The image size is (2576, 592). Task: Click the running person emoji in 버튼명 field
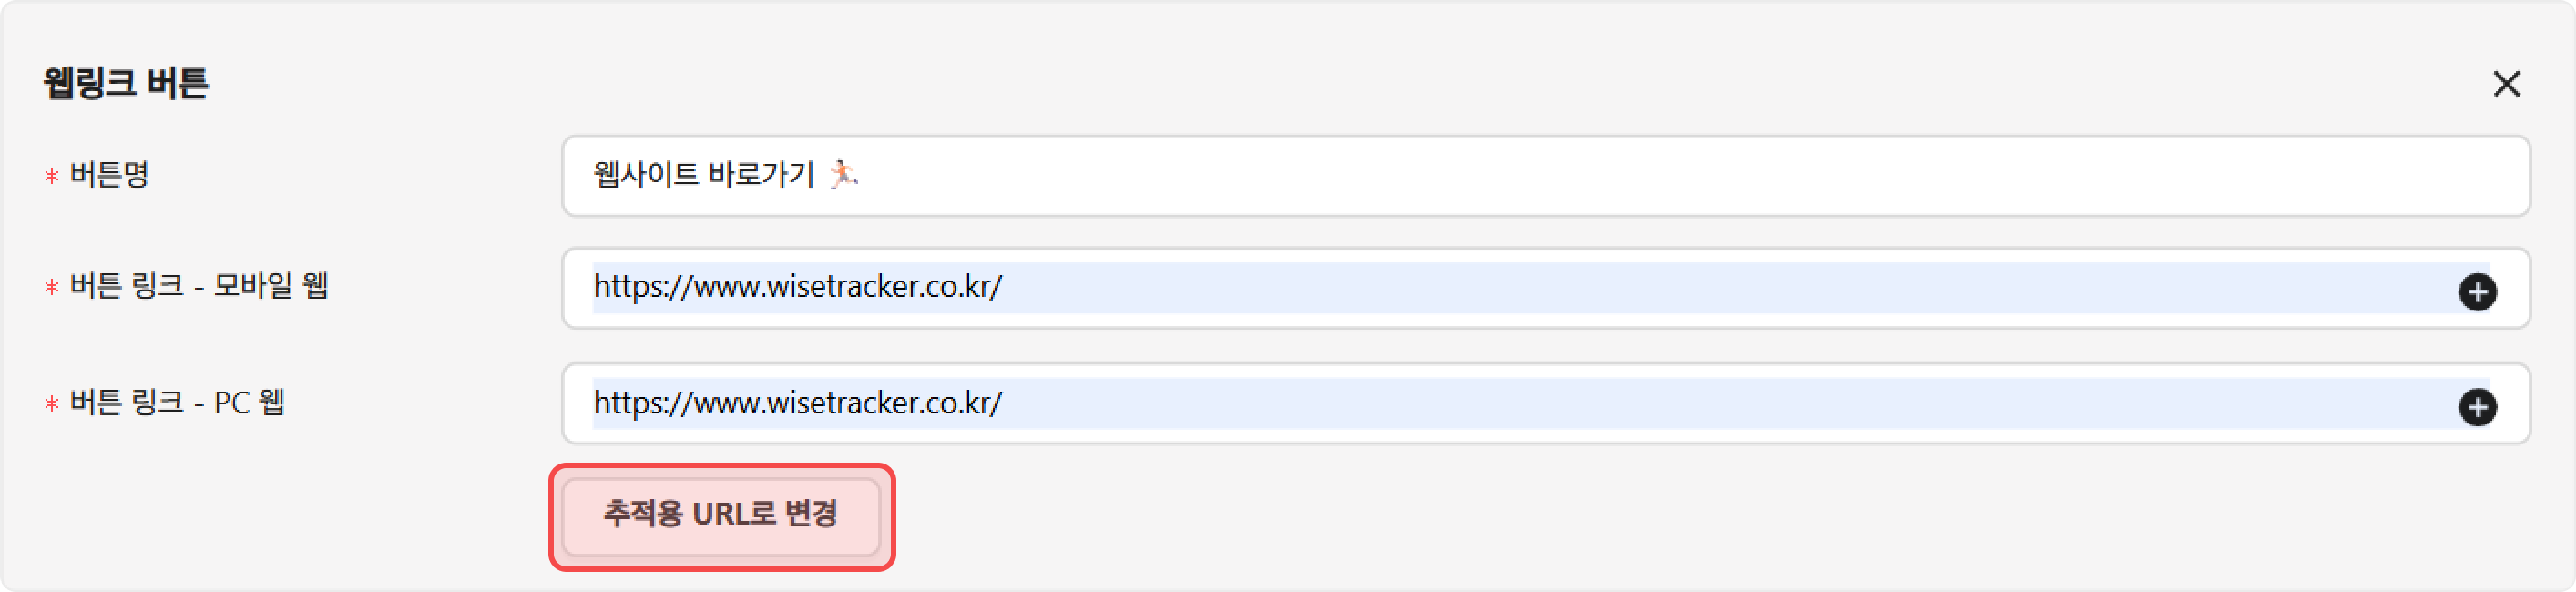click(843, 174)
